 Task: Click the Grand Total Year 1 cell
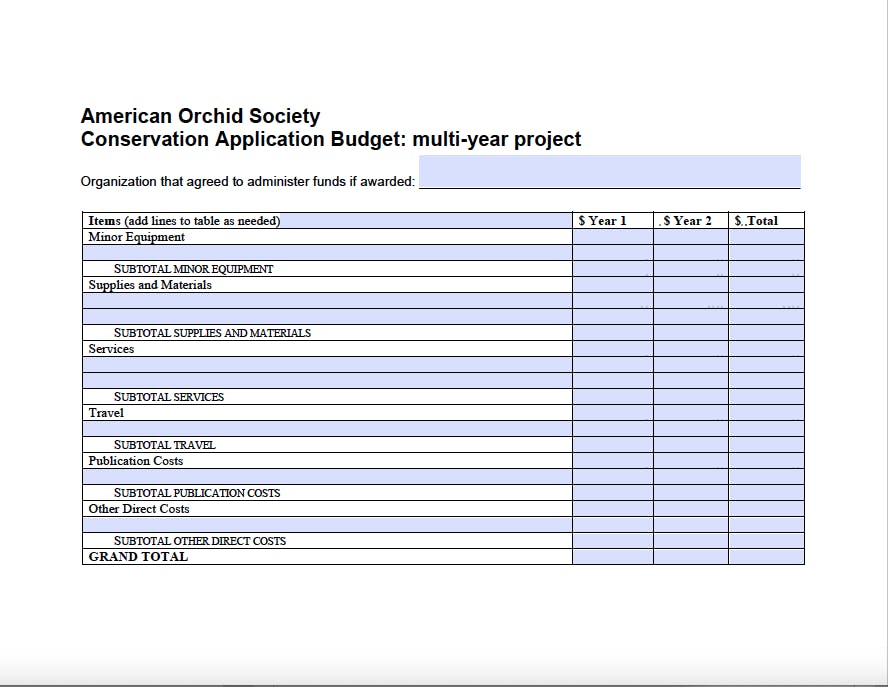pos(613,557)
